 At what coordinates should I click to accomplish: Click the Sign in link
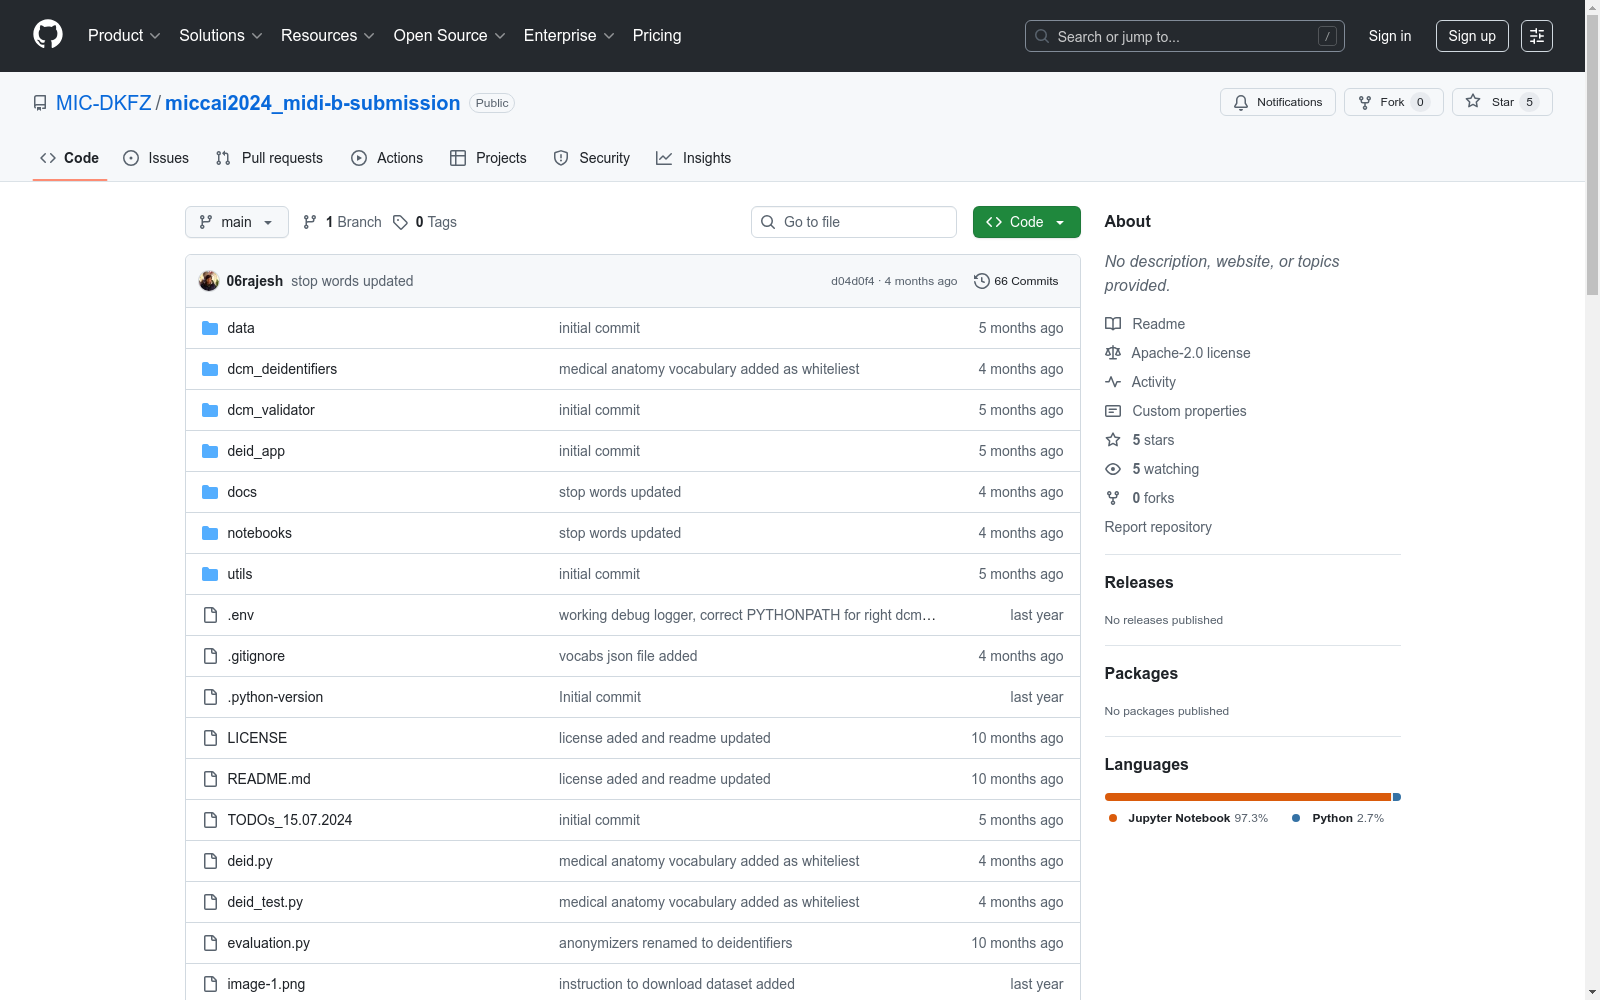pos(1390,36)
